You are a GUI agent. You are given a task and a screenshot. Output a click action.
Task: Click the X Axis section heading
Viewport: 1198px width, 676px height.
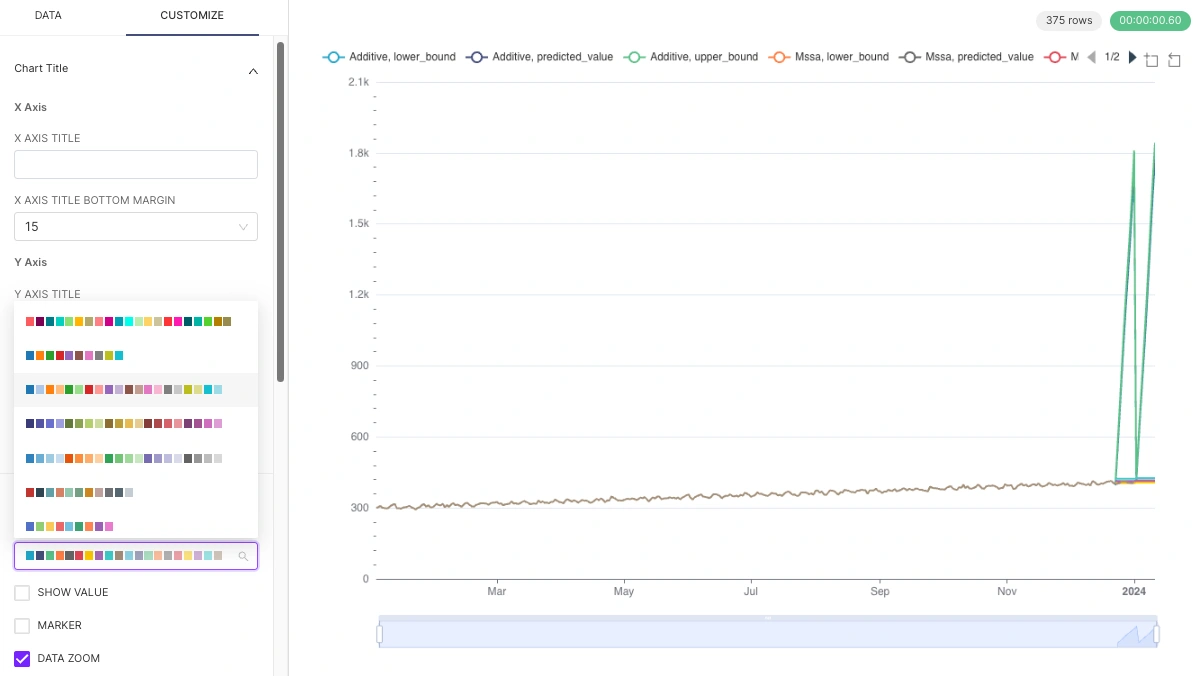(x=31, y=108)
